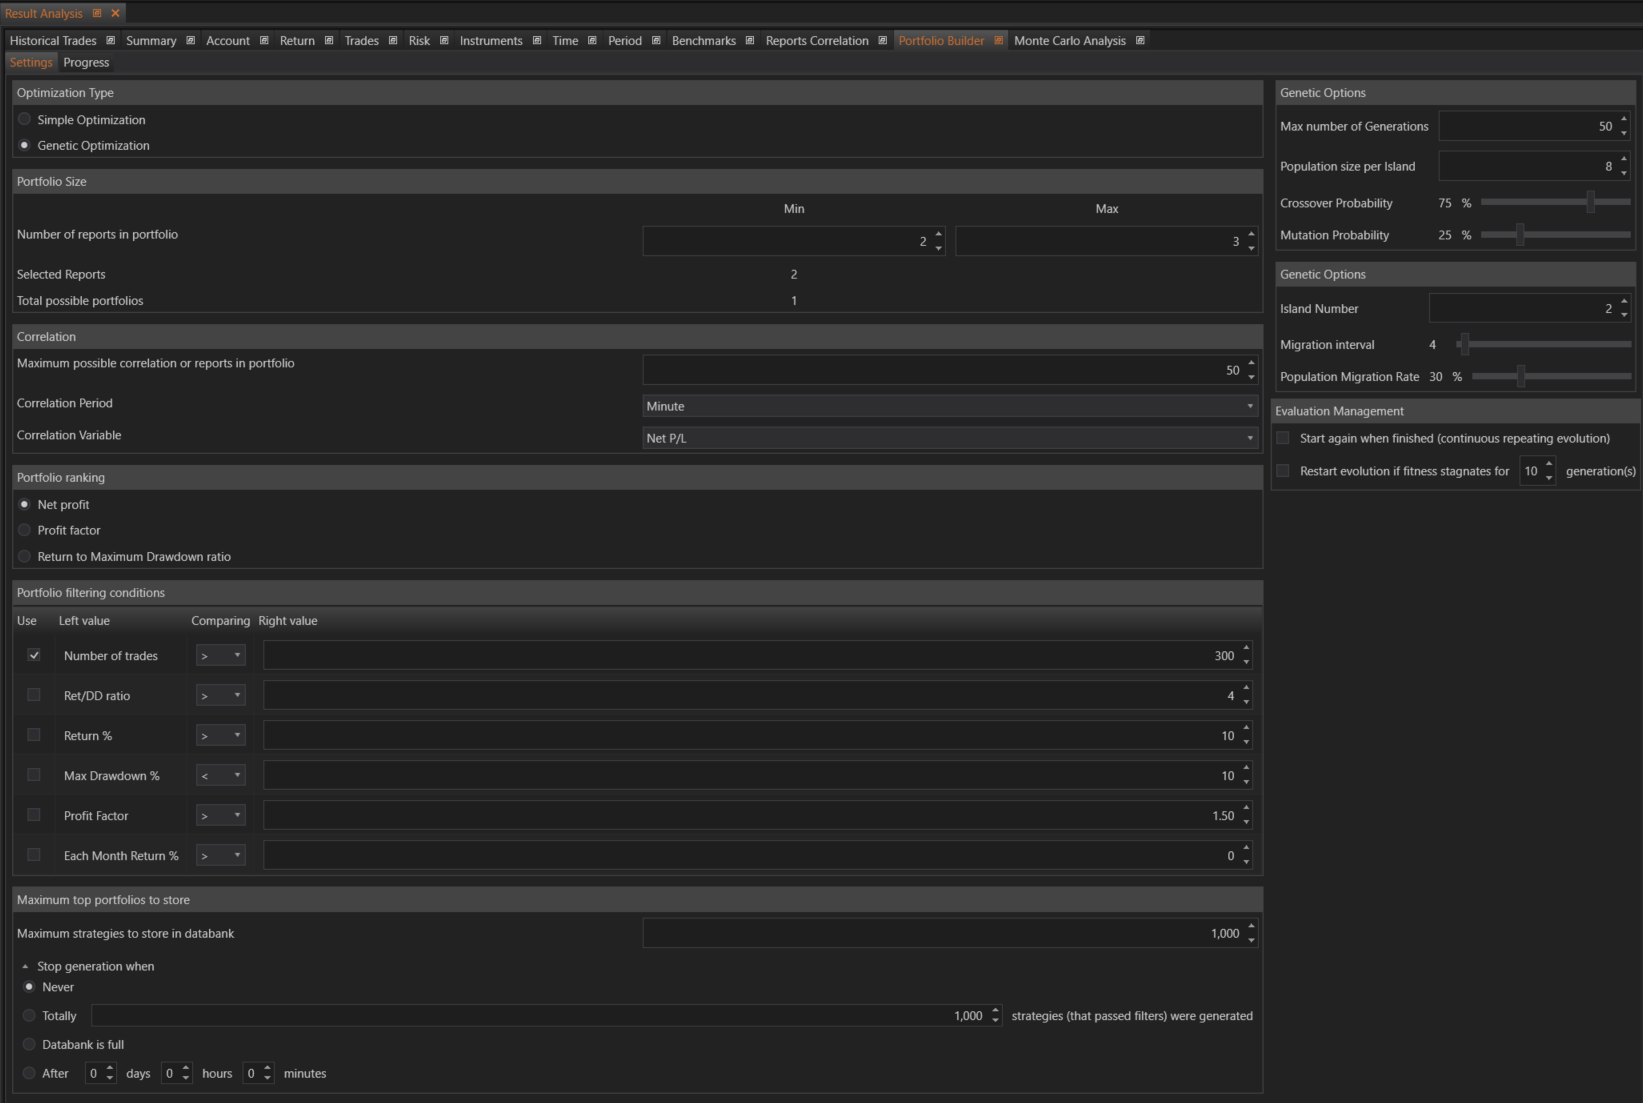Pop out the Historical Trades tab icon
The image size is (1643, 1103).
111,41
